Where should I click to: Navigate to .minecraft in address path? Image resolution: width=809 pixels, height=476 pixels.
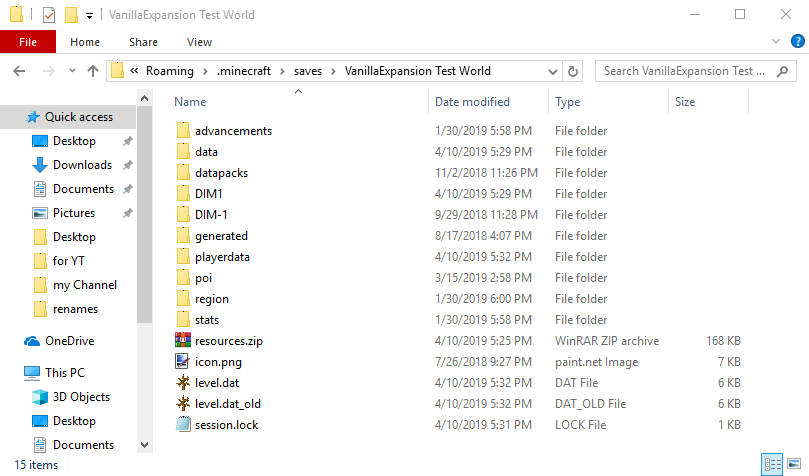point(244,71)
